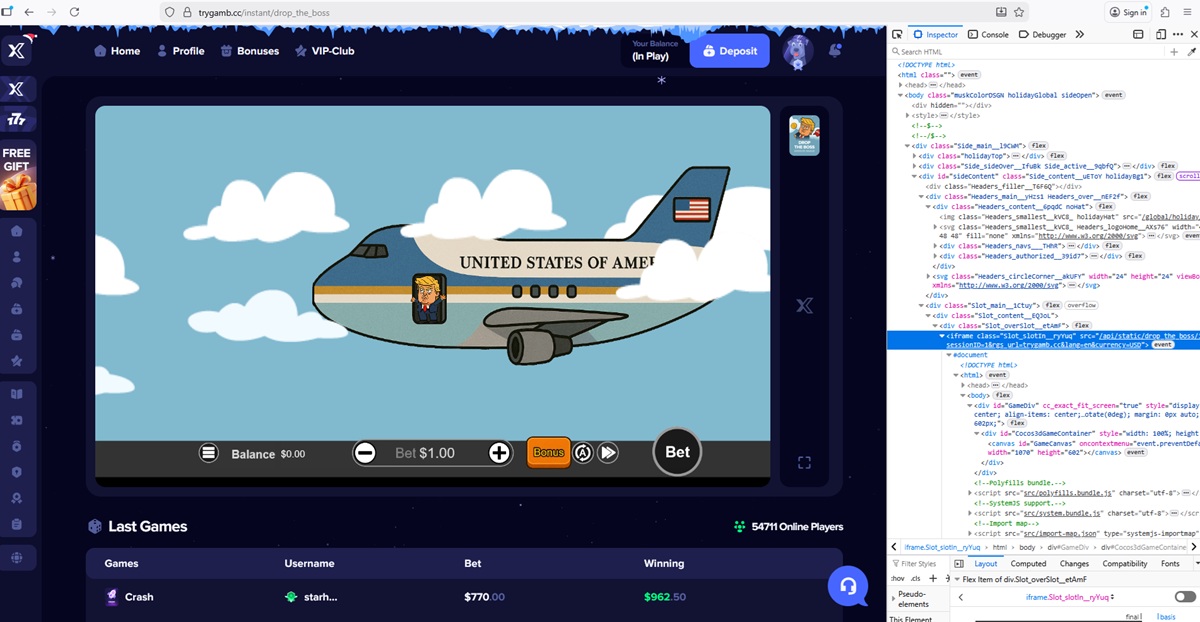The image size is (1200, 622).
Task: Click the round Bet button
Action: coord(677,452)
